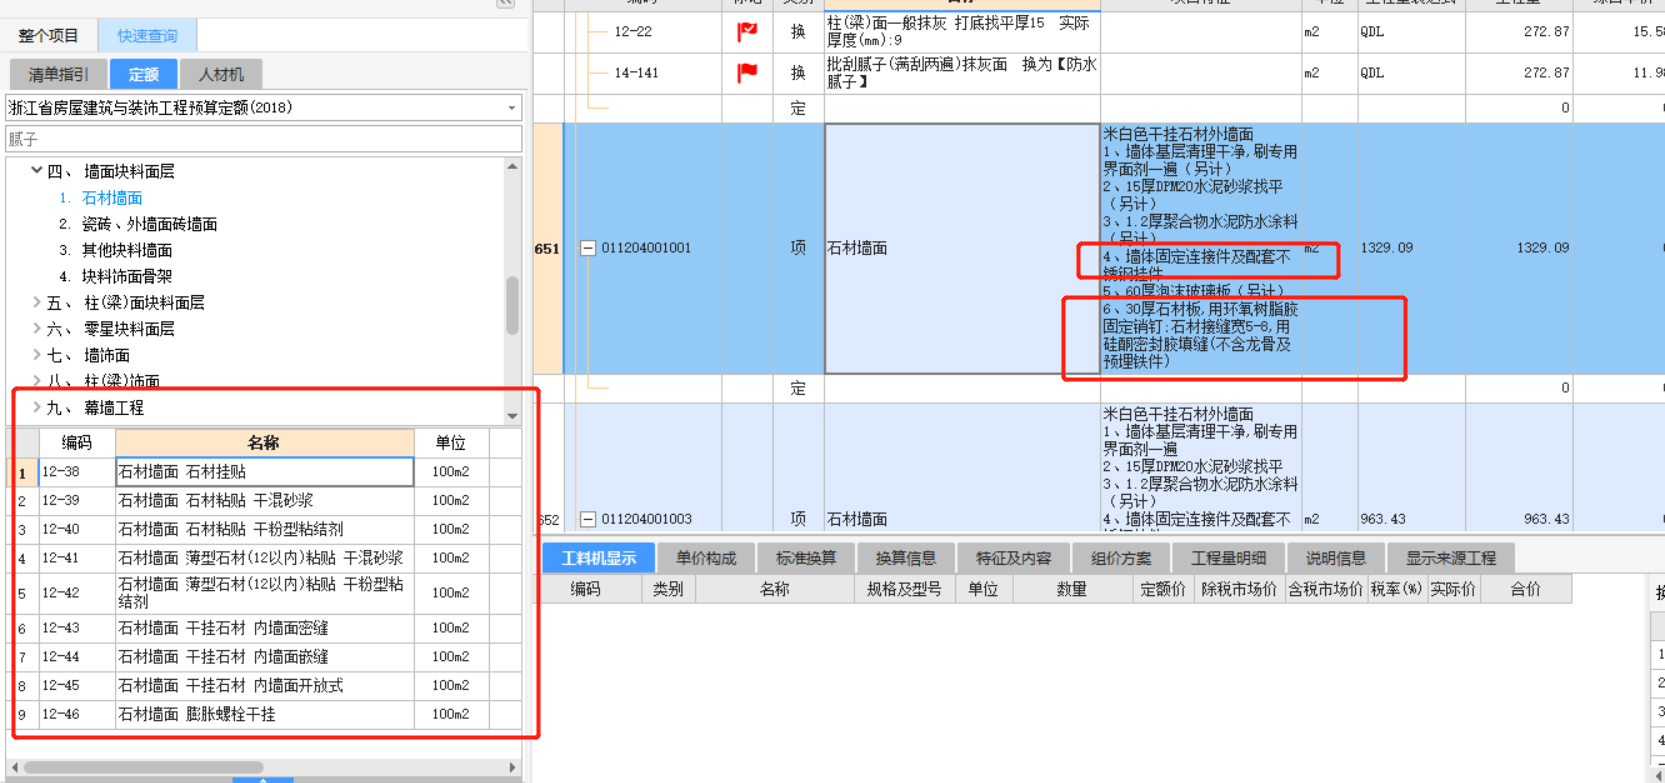
Task: Open the 换算信息 tab
Action: pyautogui.click(x=906, y=558)
